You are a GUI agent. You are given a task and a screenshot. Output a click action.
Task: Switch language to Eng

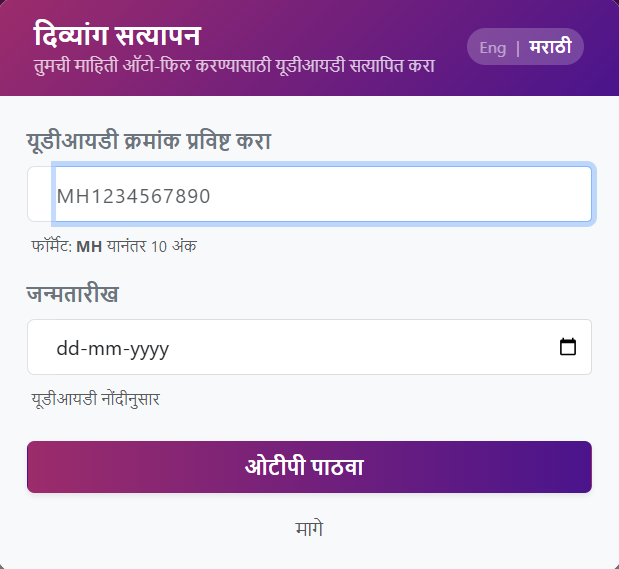tap(492, 48)
